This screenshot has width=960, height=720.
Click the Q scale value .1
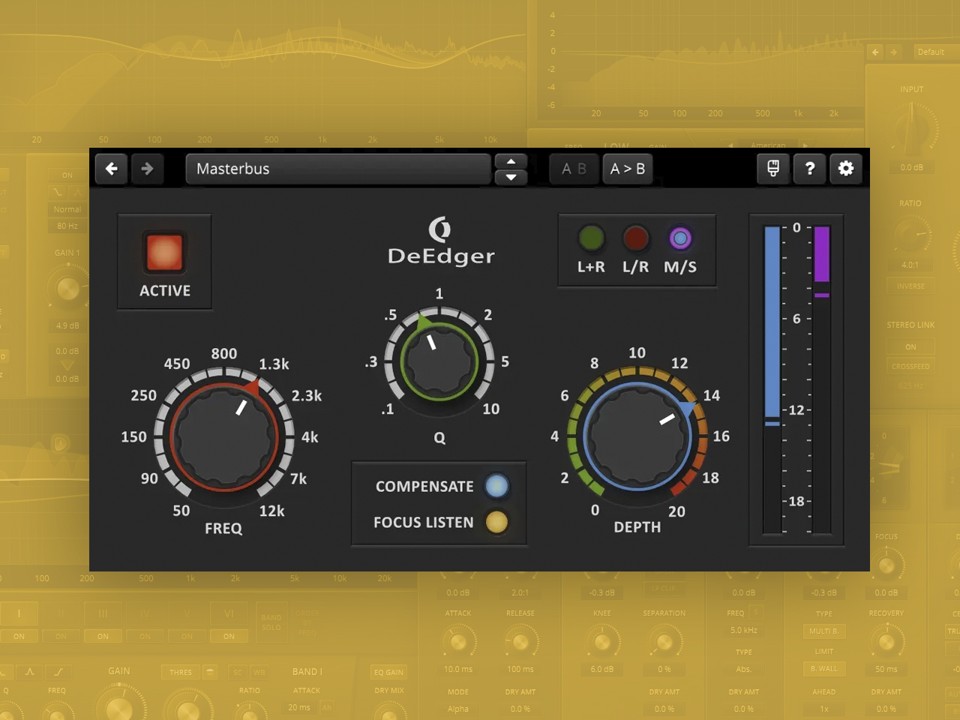tap(388, 409)
